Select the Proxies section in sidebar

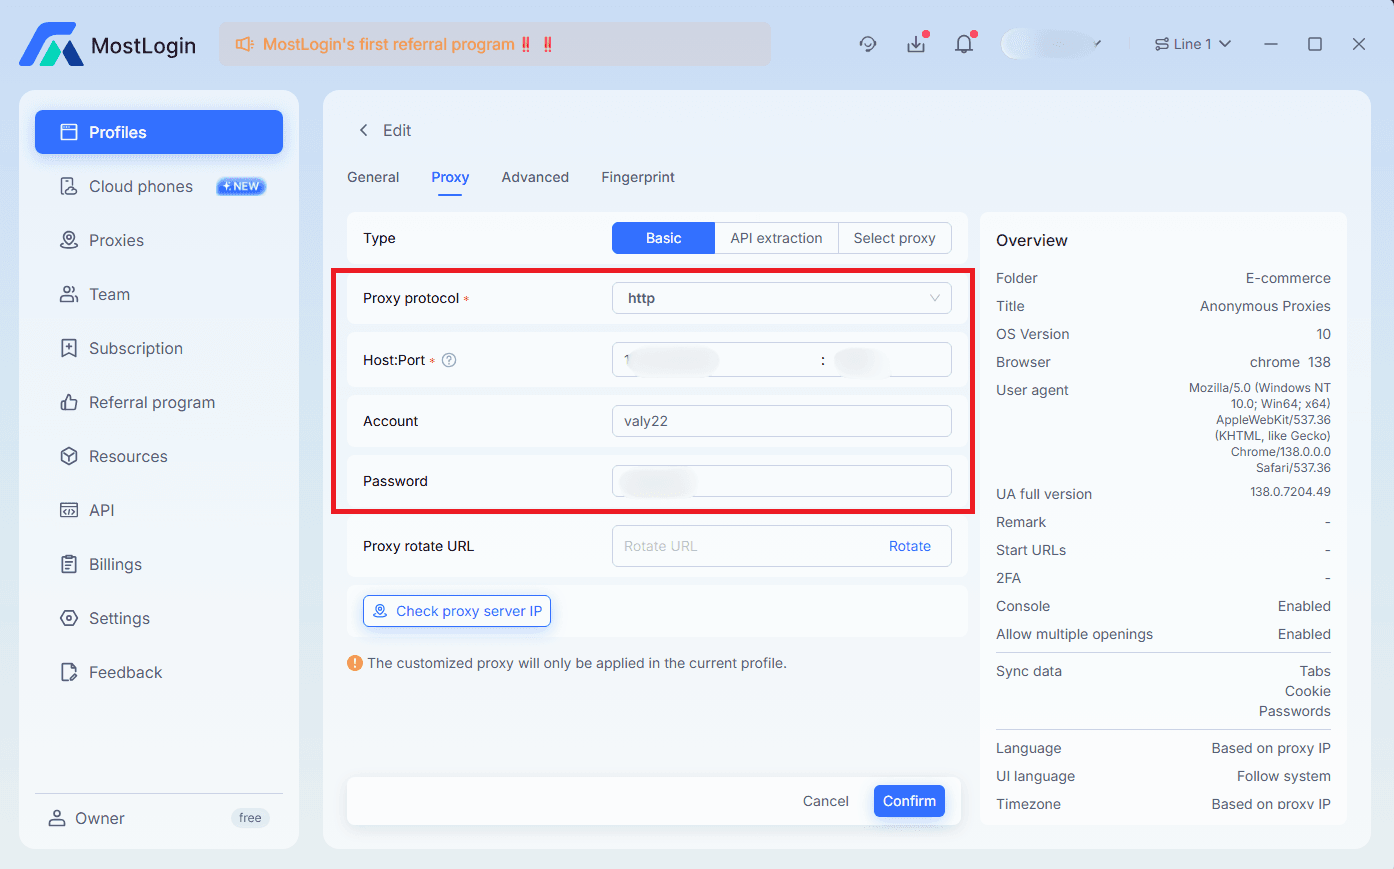pos(119,240)
